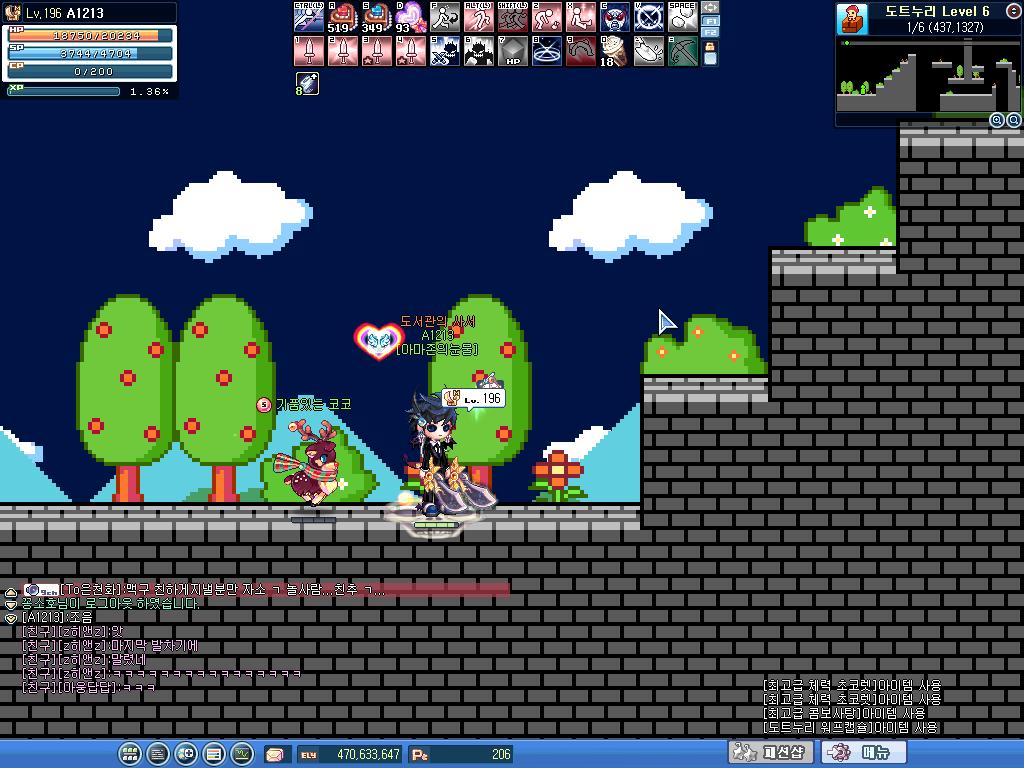Use the slot 3 starred sword skill
Viewport: 1024px width, 768px height.
click(377, 51)
